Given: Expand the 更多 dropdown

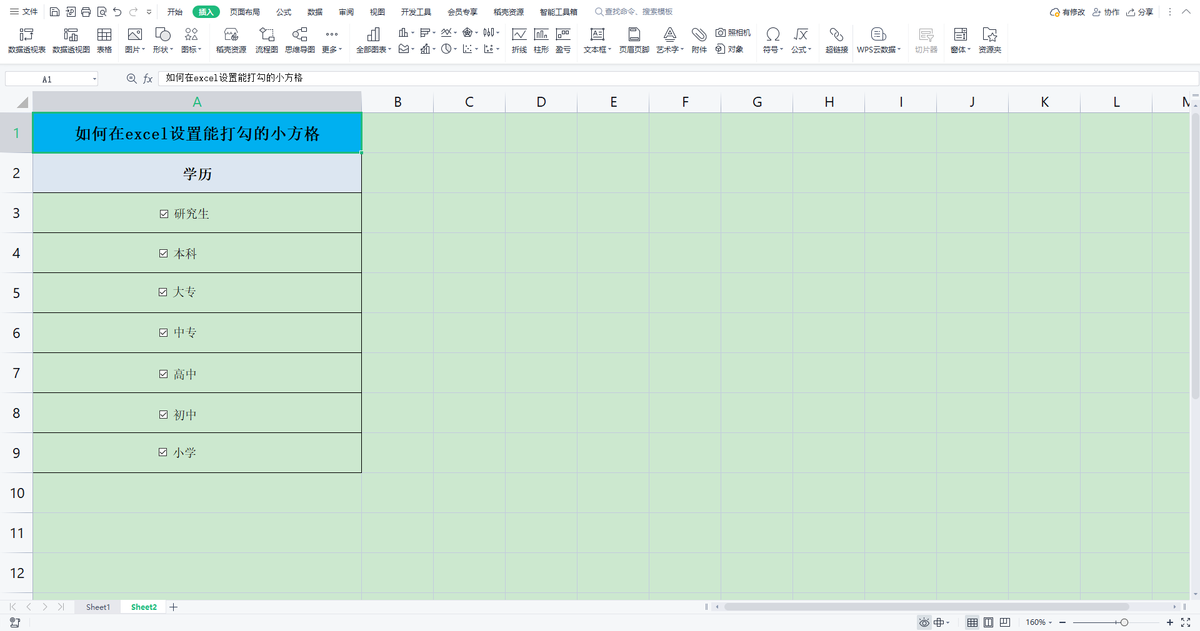Looking at the screenshot, I should coord(332,40).
